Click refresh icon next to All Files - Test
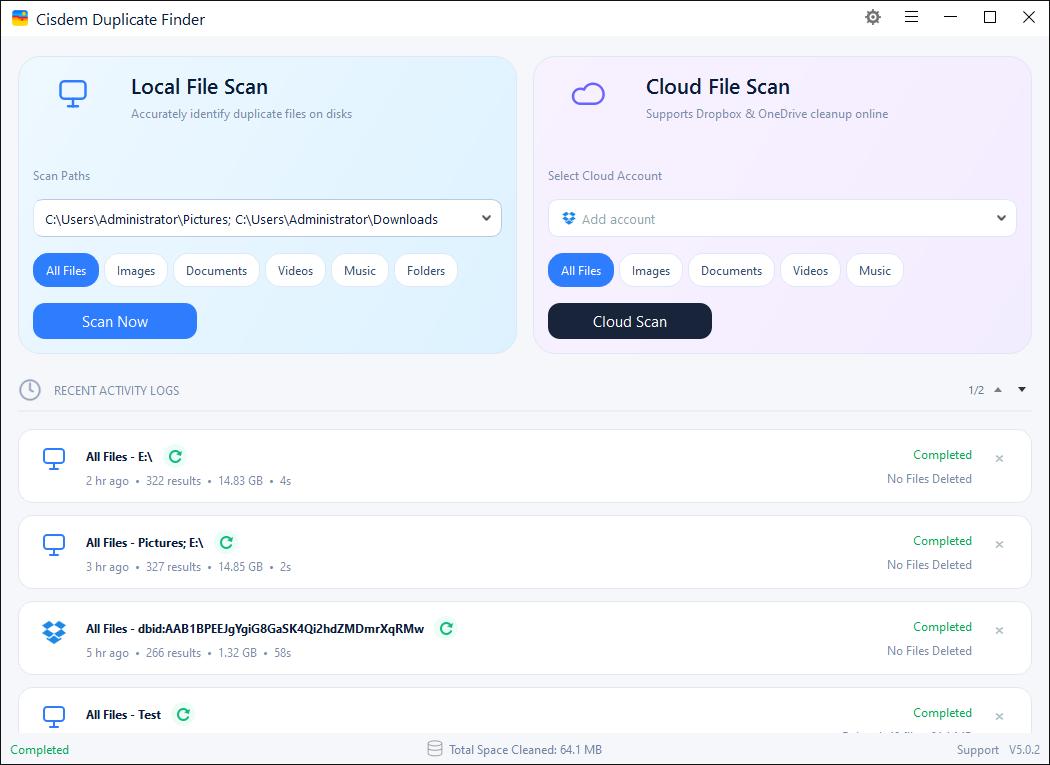Viewport: 1050px width, 765px height. tap(183, 715)
